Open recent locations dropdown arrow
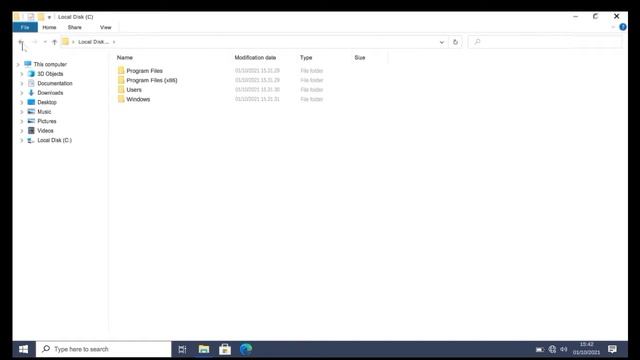 [45, 42]
